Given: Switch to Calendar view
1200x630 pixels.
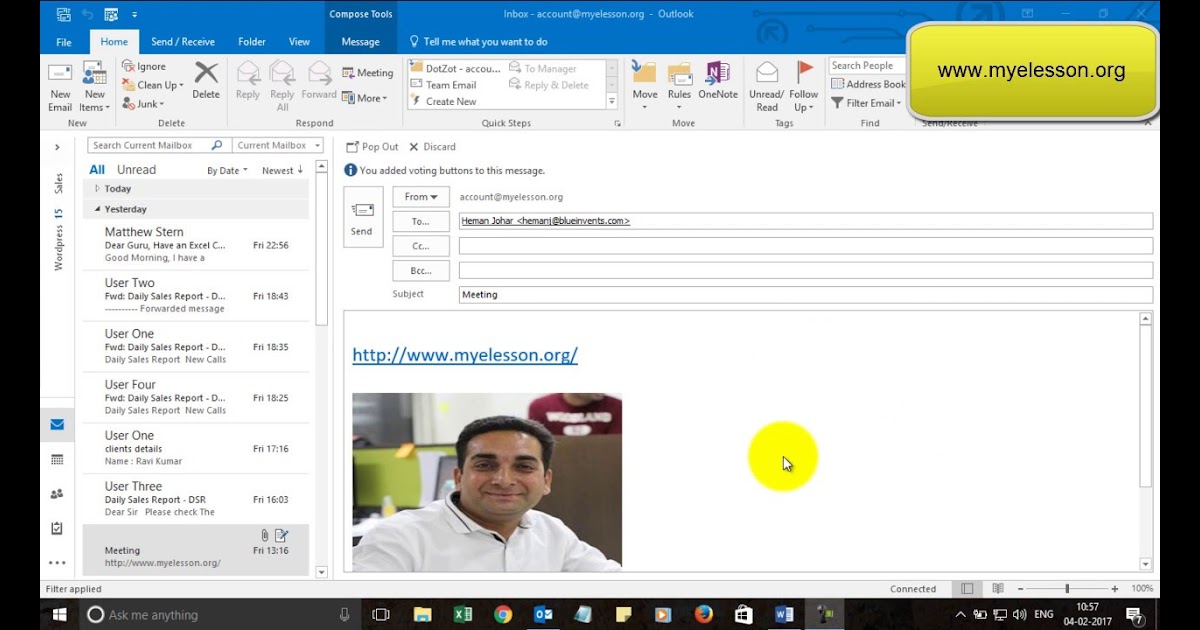Looking at the screenshot, I should pos(57,459).
